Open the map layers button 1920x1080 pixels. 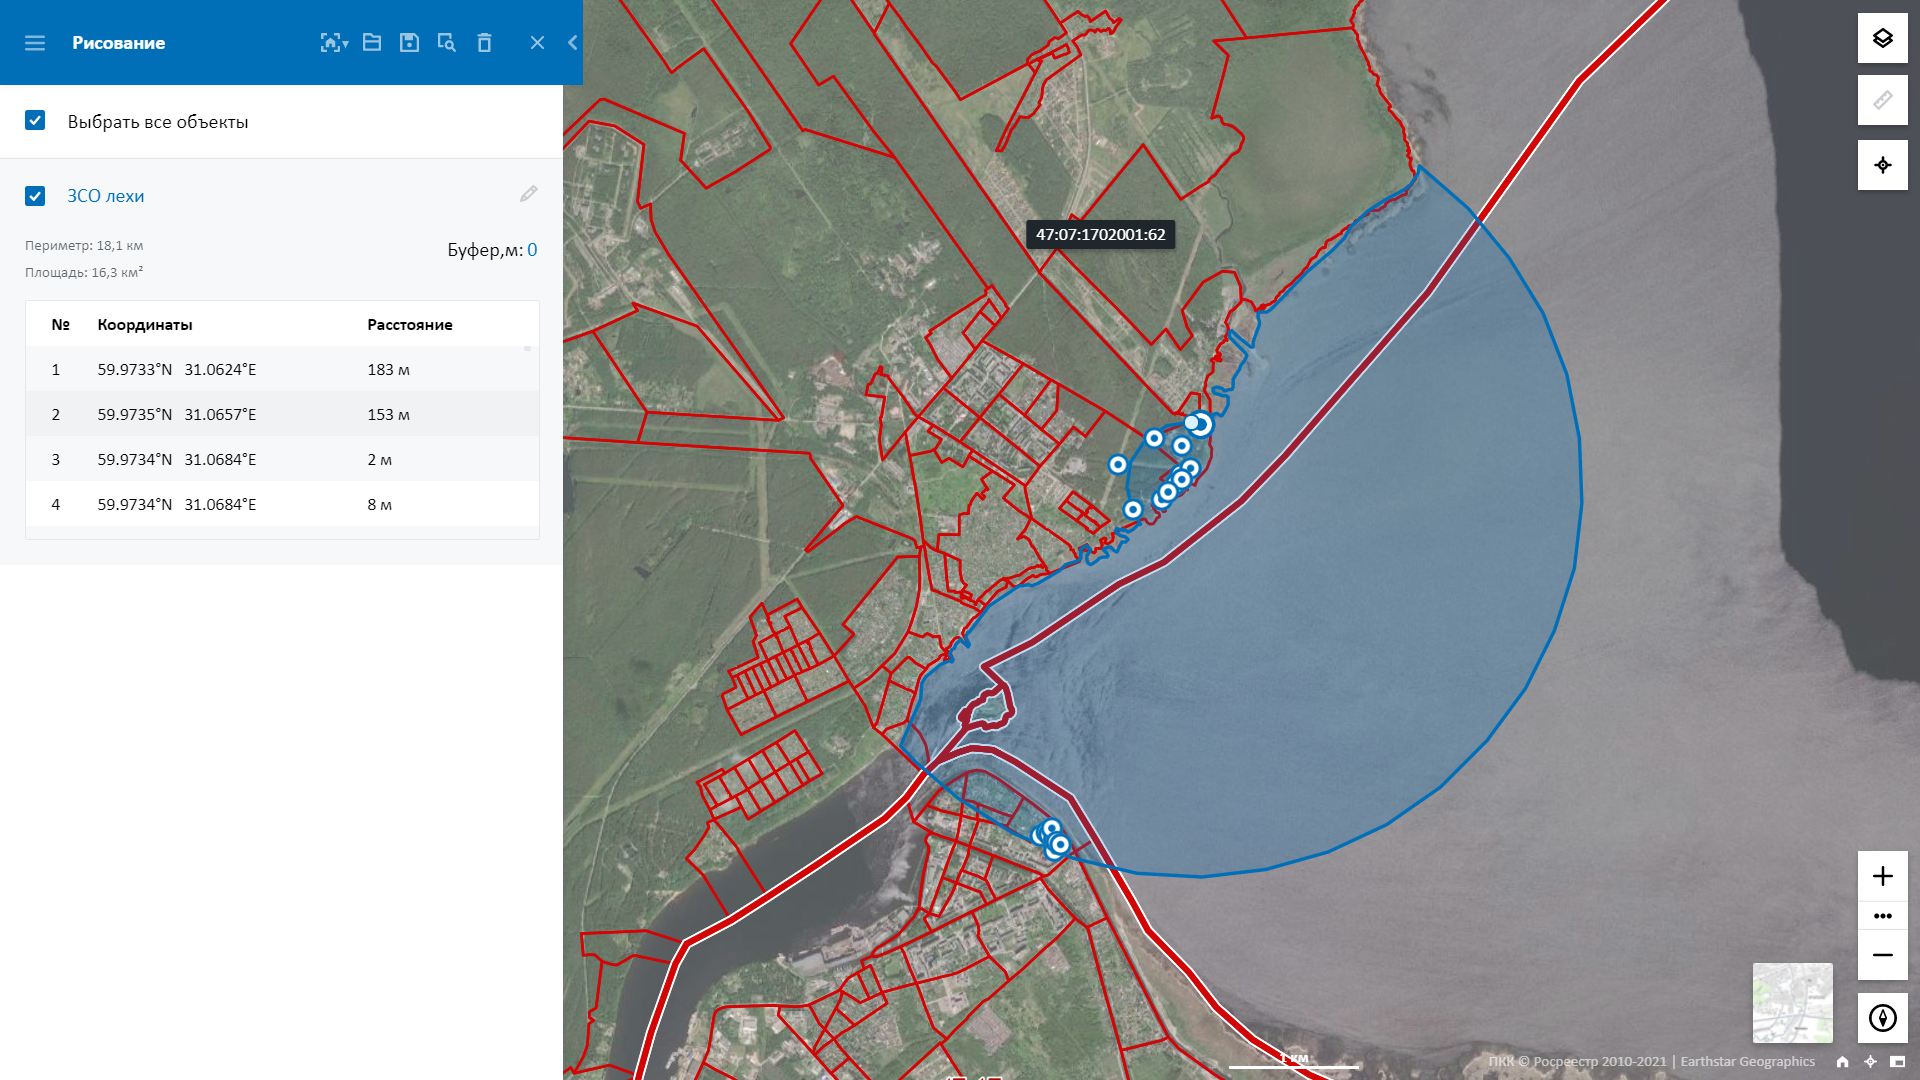pyautogui.click(x=1882, y=39)
